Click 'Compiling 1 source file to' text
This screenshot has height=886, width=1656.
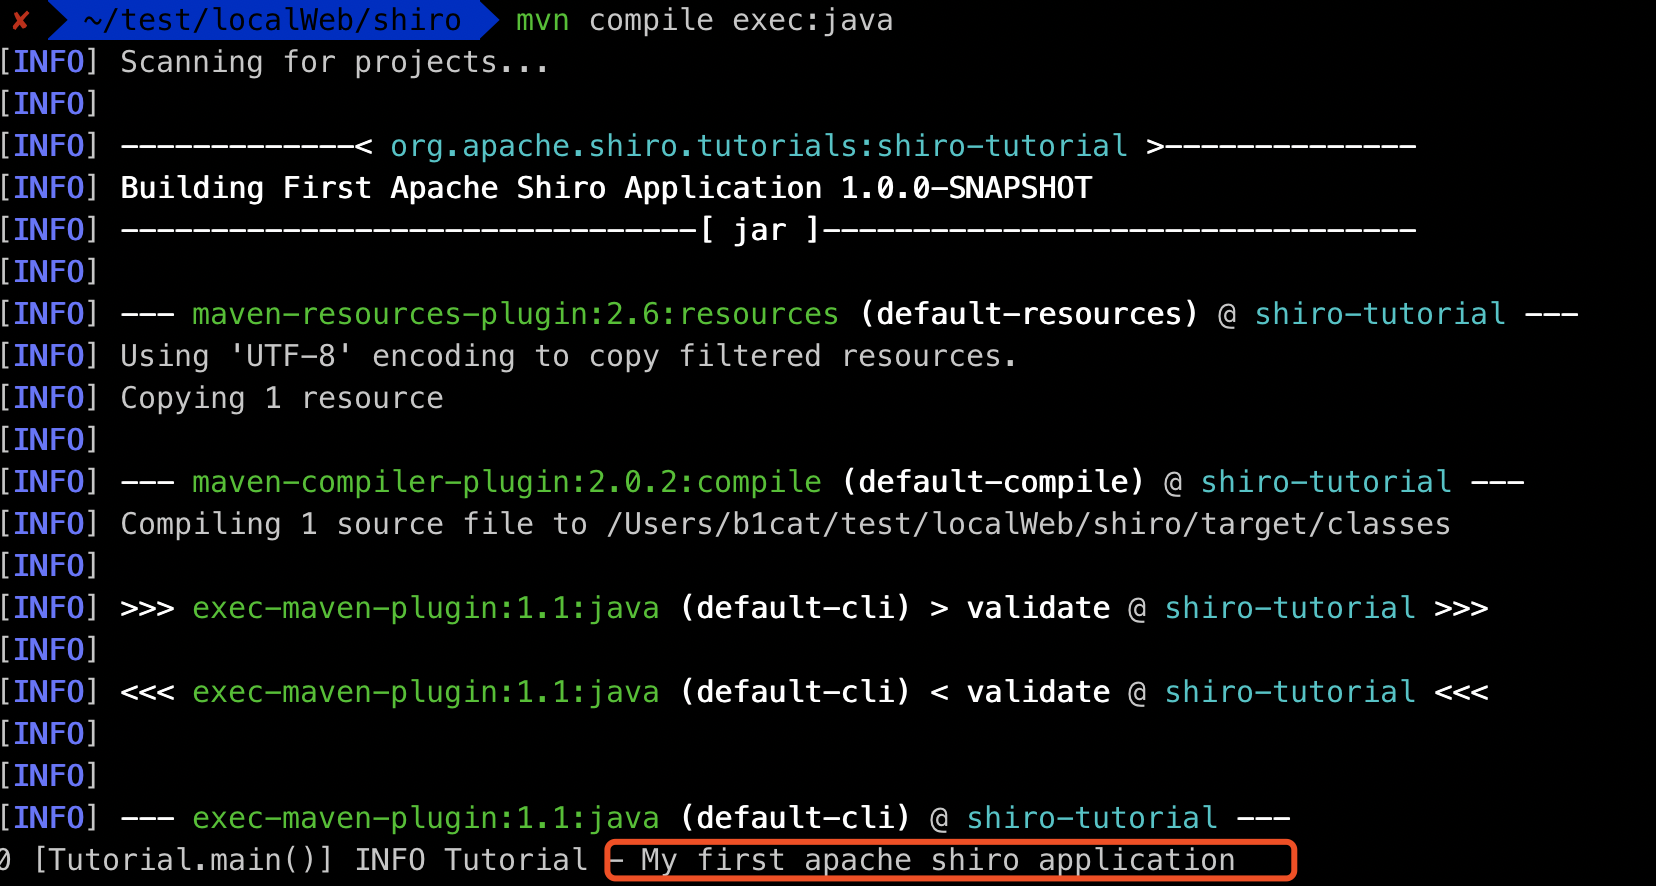tap(354, 524)
